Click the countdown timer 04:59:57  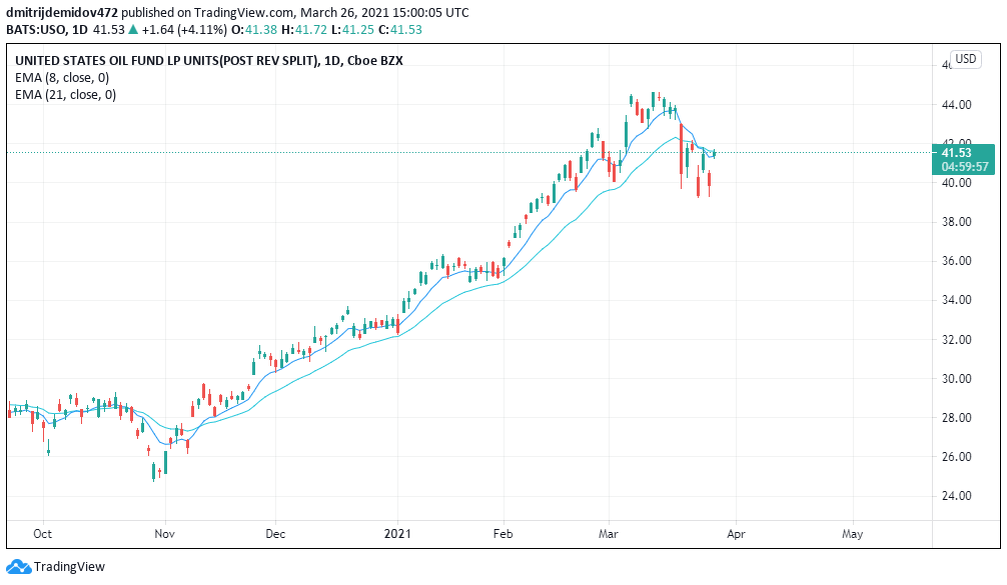pos(965,167)
